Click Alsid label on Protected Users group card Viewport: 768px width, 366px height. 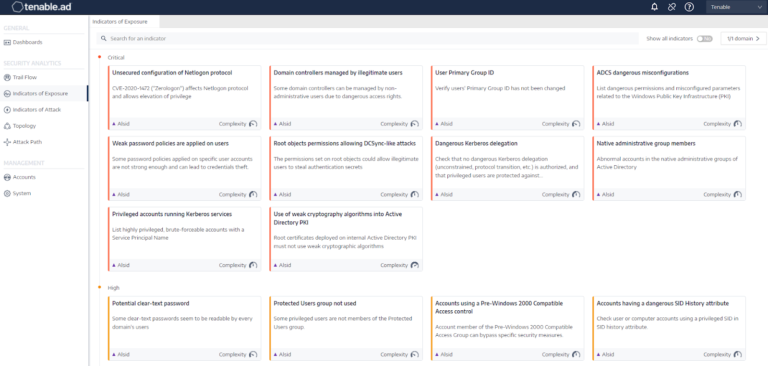click(285, 354)
